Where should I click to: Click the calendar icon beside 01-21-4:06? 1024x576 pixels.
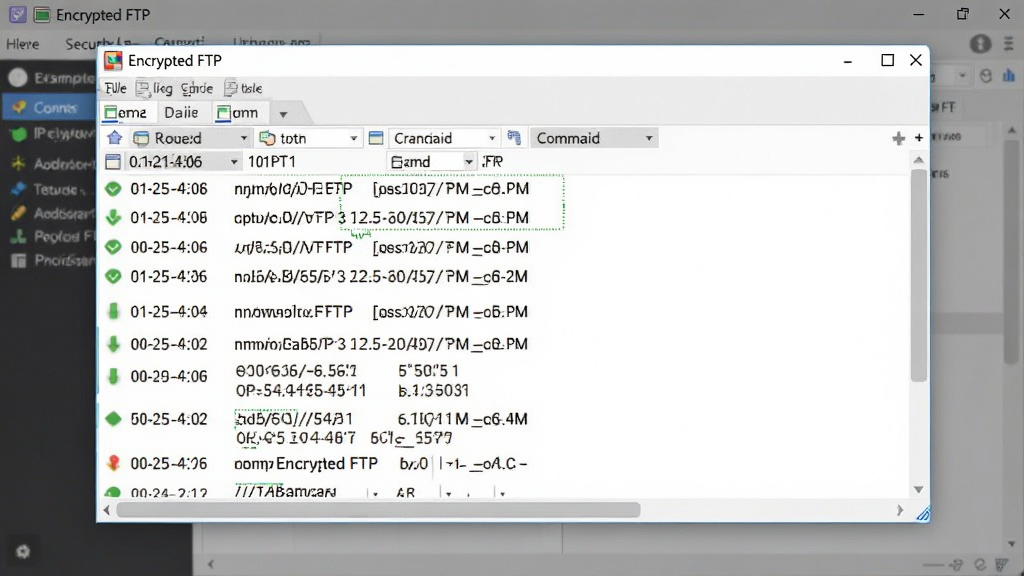pos(113,161)
